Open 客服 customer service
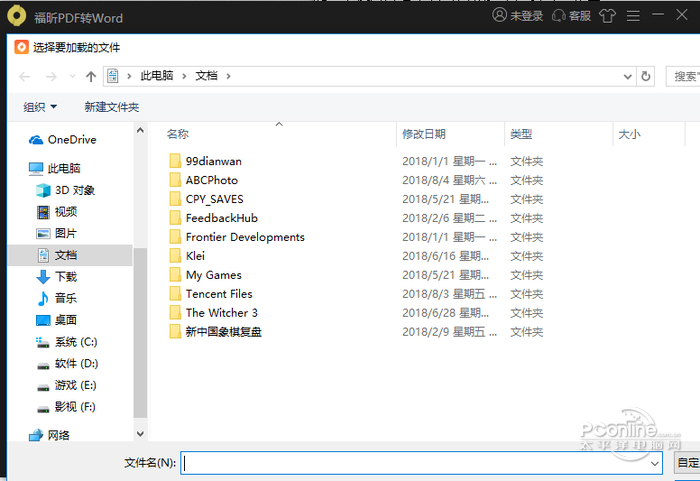This screenshot has height=481, width=700. pos(572,16)
